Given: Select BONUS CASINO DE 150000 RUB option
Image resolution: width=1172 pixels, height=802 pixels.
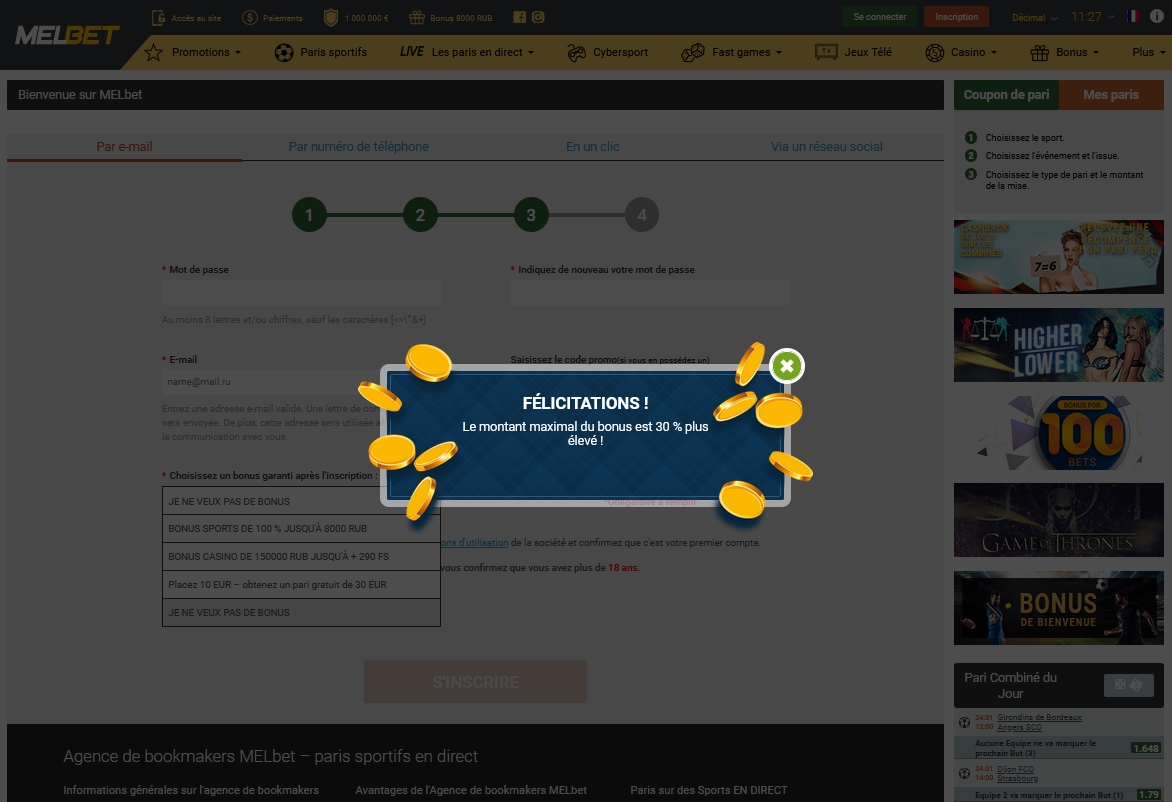Looking at the screenshot, I should (x=301, y=557).
